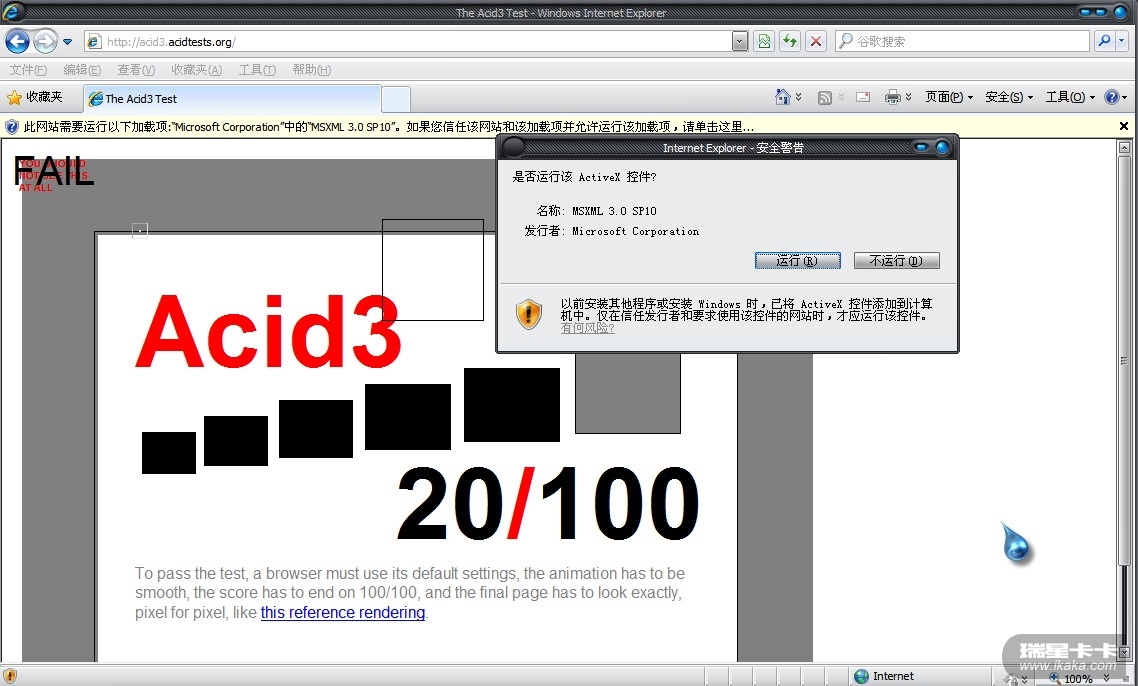Open a new blank tab
Image resolution: width=1138 pixels, height=686 pixels.
(396, 99)
